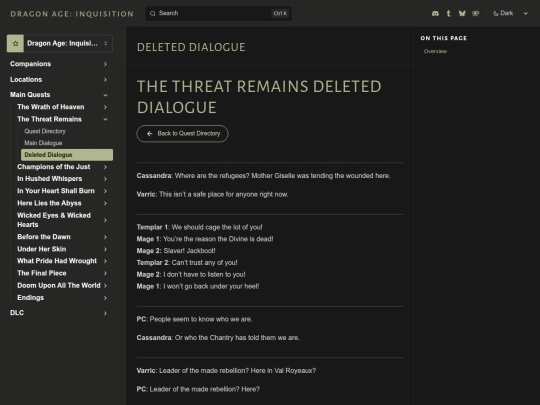The image size is (540, 405).
Task: Open the Discord link icon
Action: (x=435, y=13)
